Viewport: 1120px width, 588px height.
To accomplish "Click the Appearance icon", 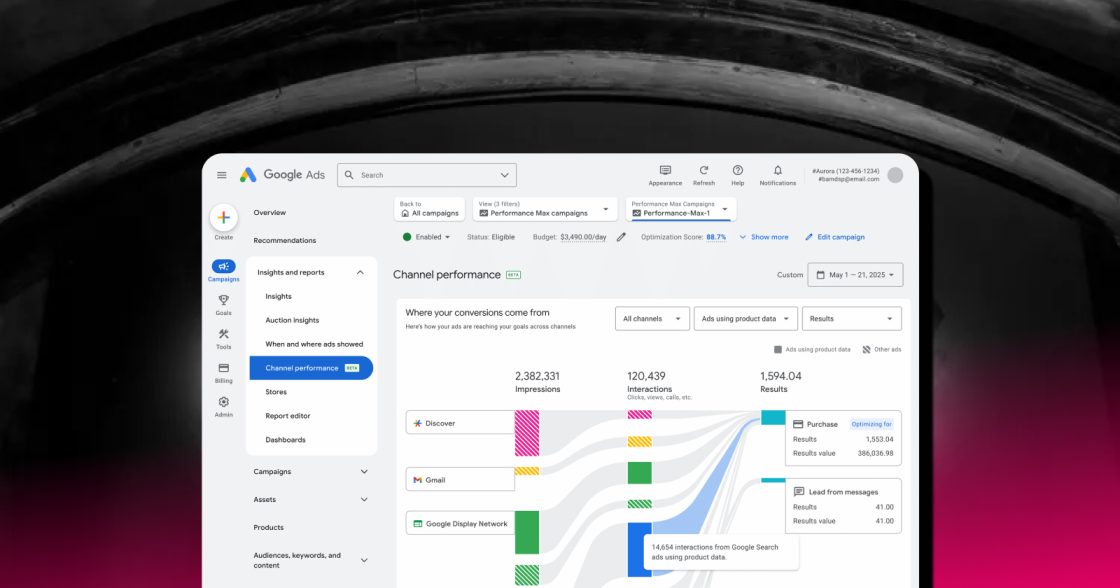I will (665, 170).
